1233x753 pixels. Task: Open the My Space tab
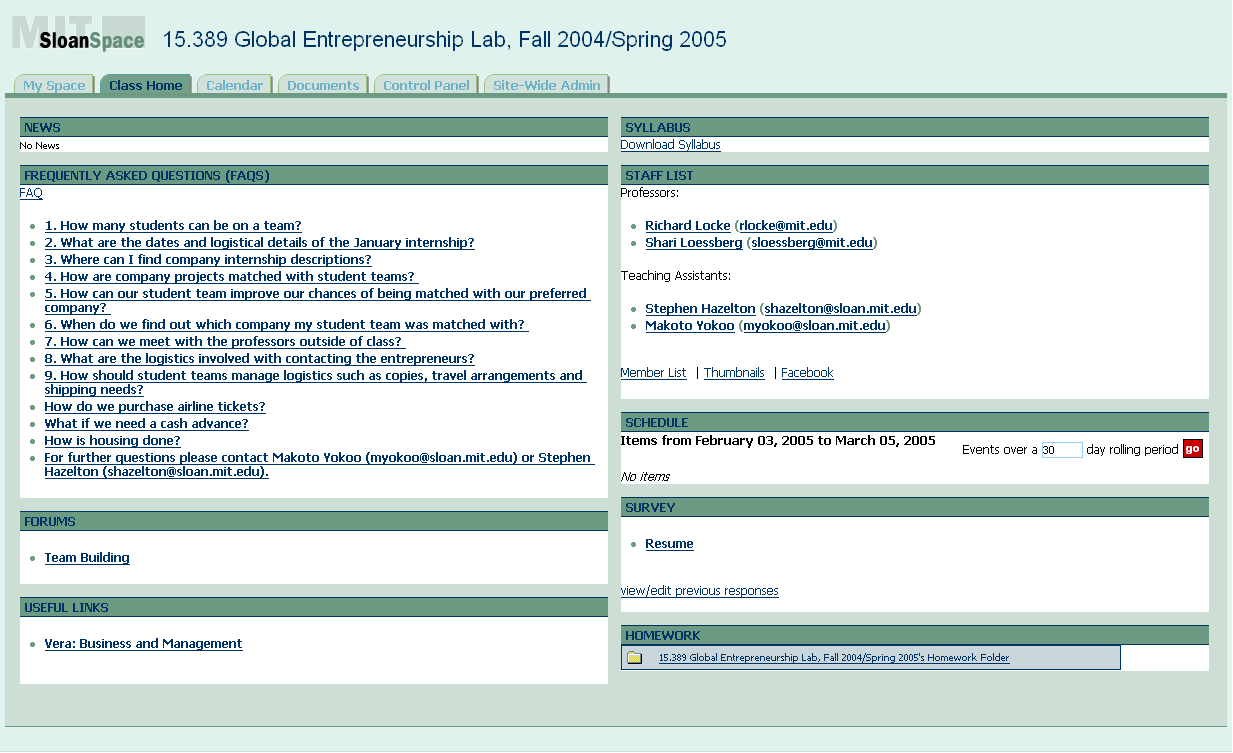coord(54,86)
